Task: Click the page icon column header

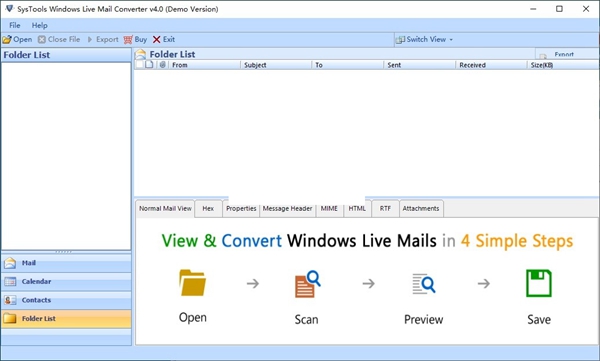Action: click(x=149, y=65)
